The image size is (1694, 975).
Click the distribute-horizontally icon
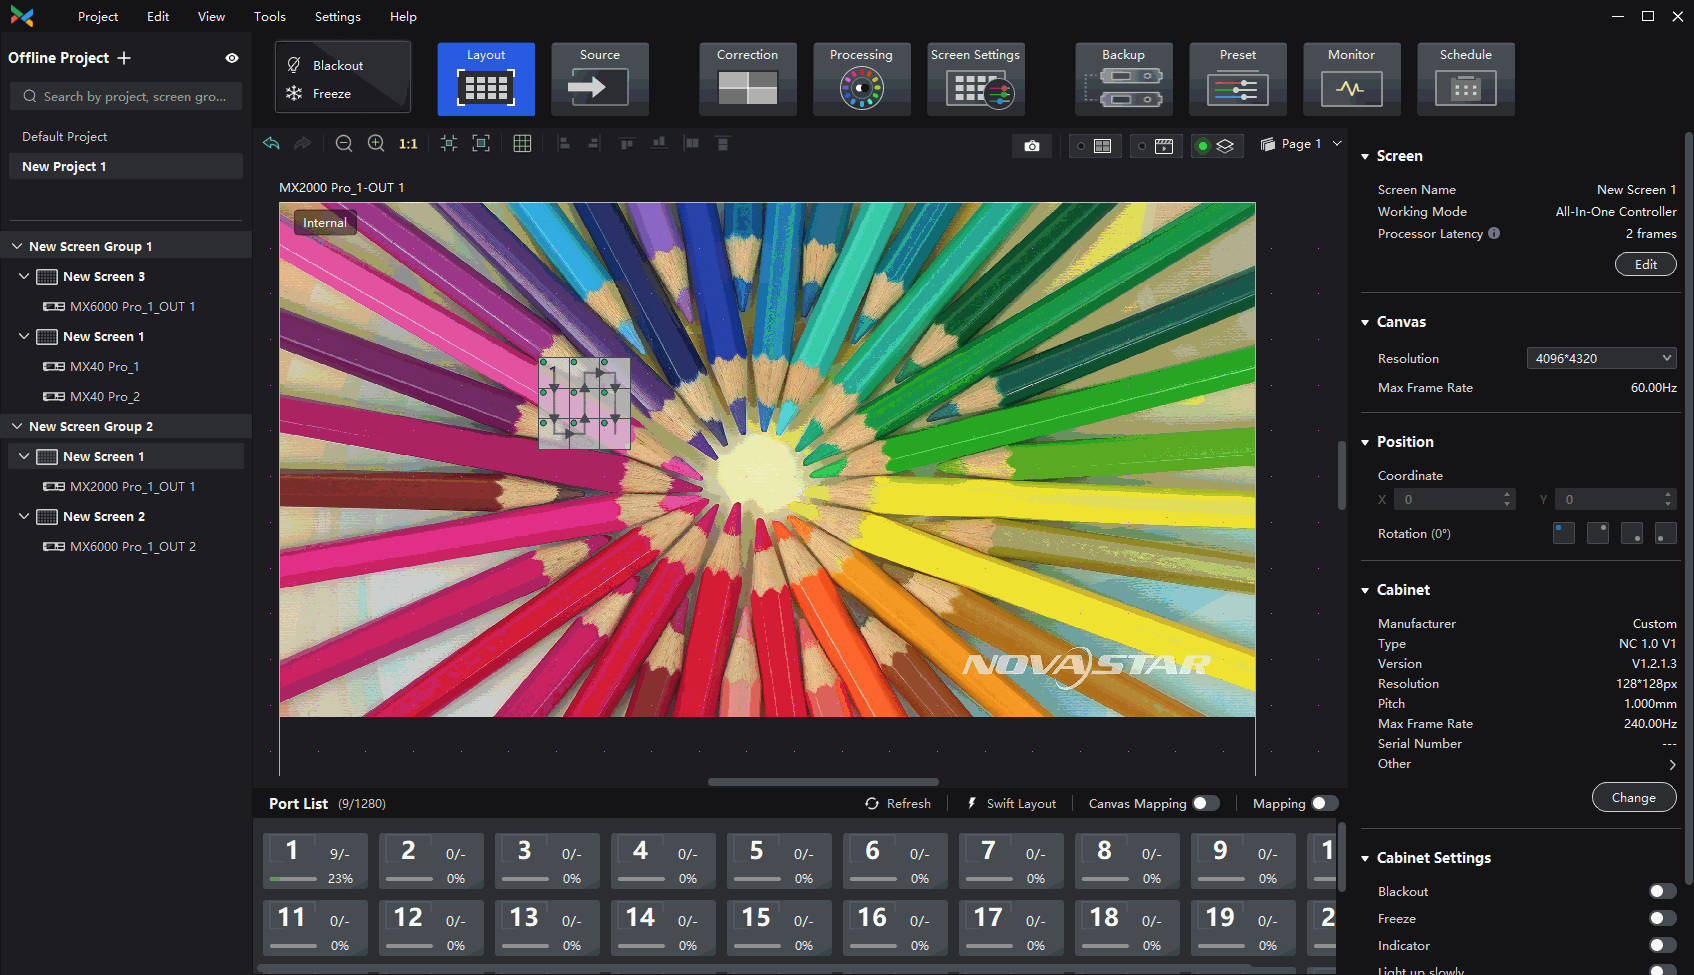click(691, 144)
